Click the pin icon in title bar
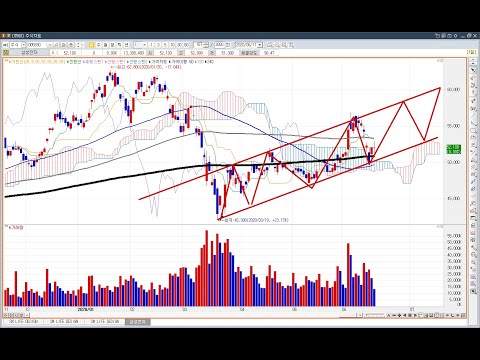Viewport: 480px width, 360px height. pos(455,36)
